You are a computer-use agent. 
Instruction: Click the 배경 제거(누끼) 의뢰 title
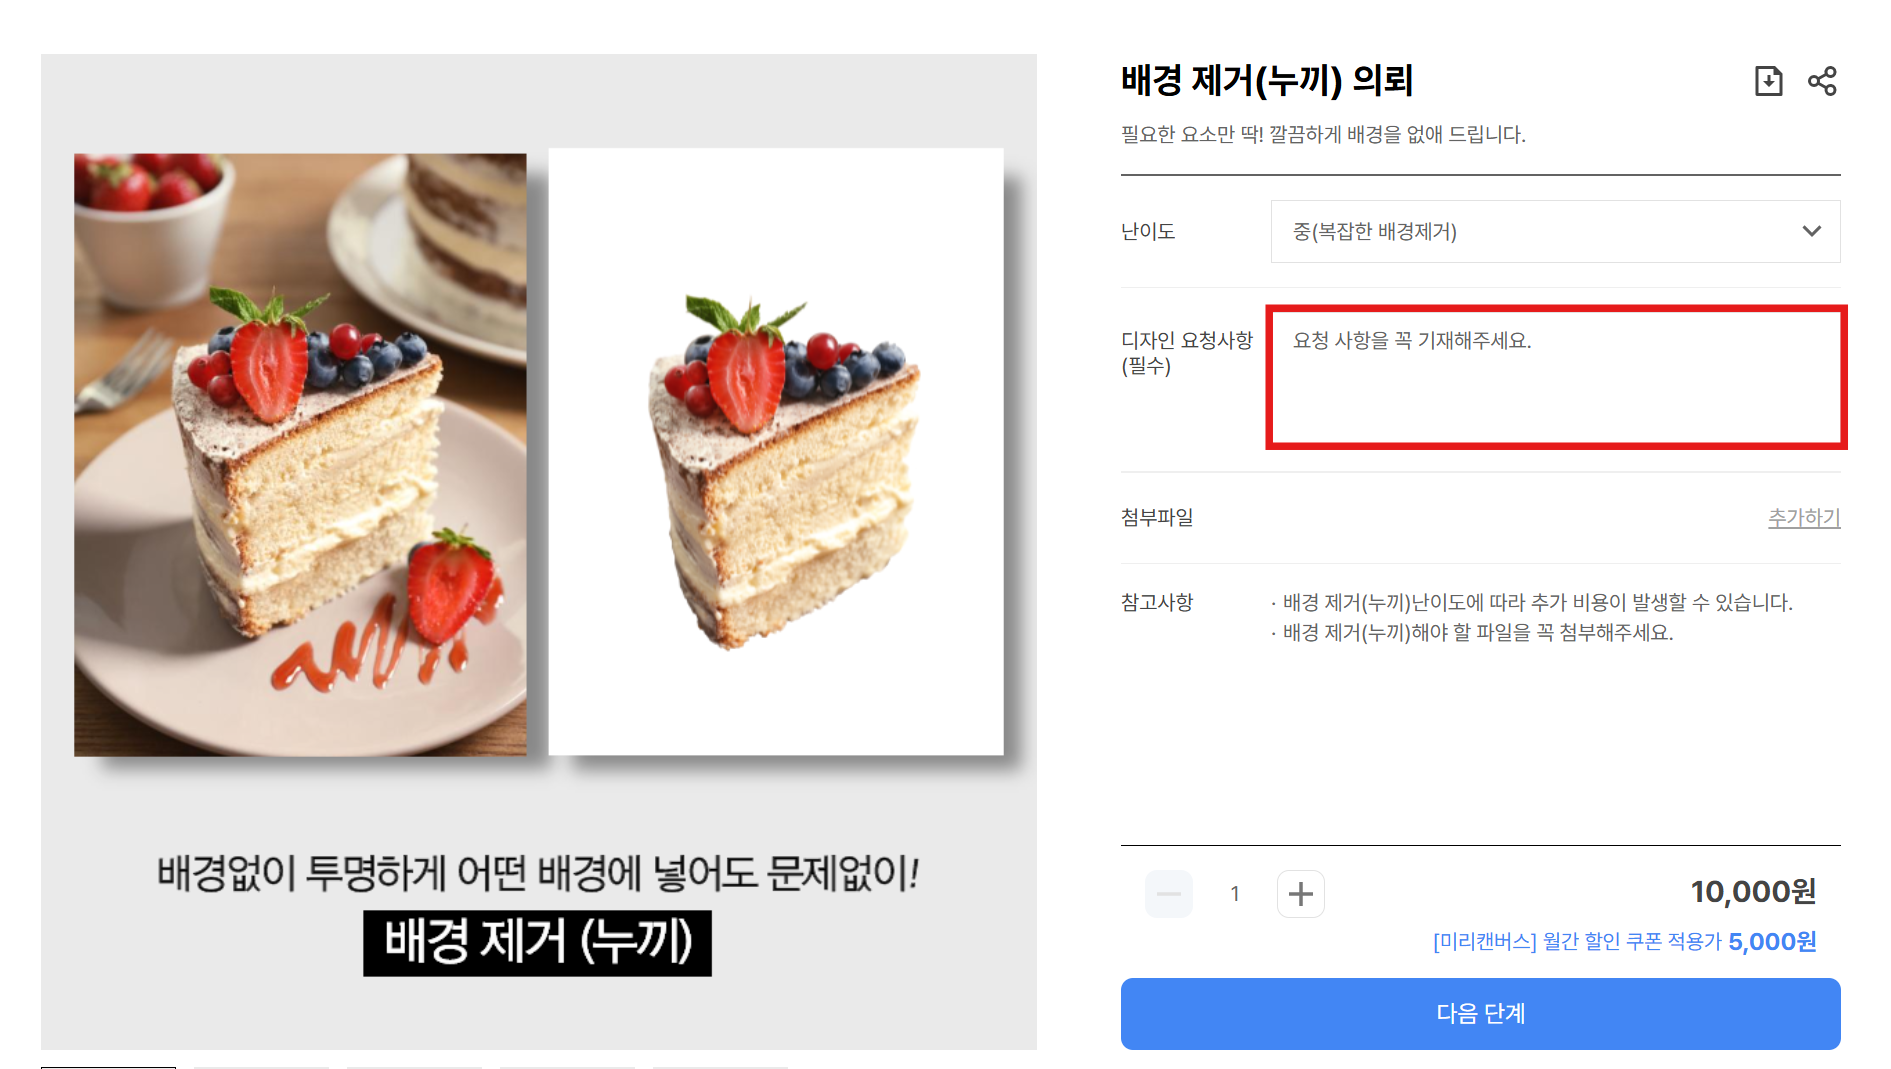point(1267,81)
